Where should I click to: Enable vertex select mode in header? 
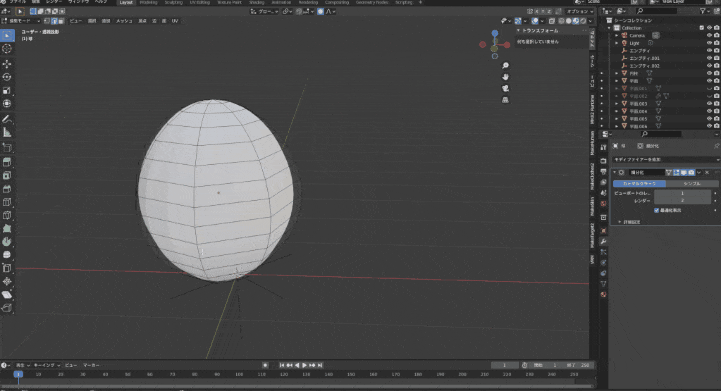pyautogui.click(x=47, y=21)
